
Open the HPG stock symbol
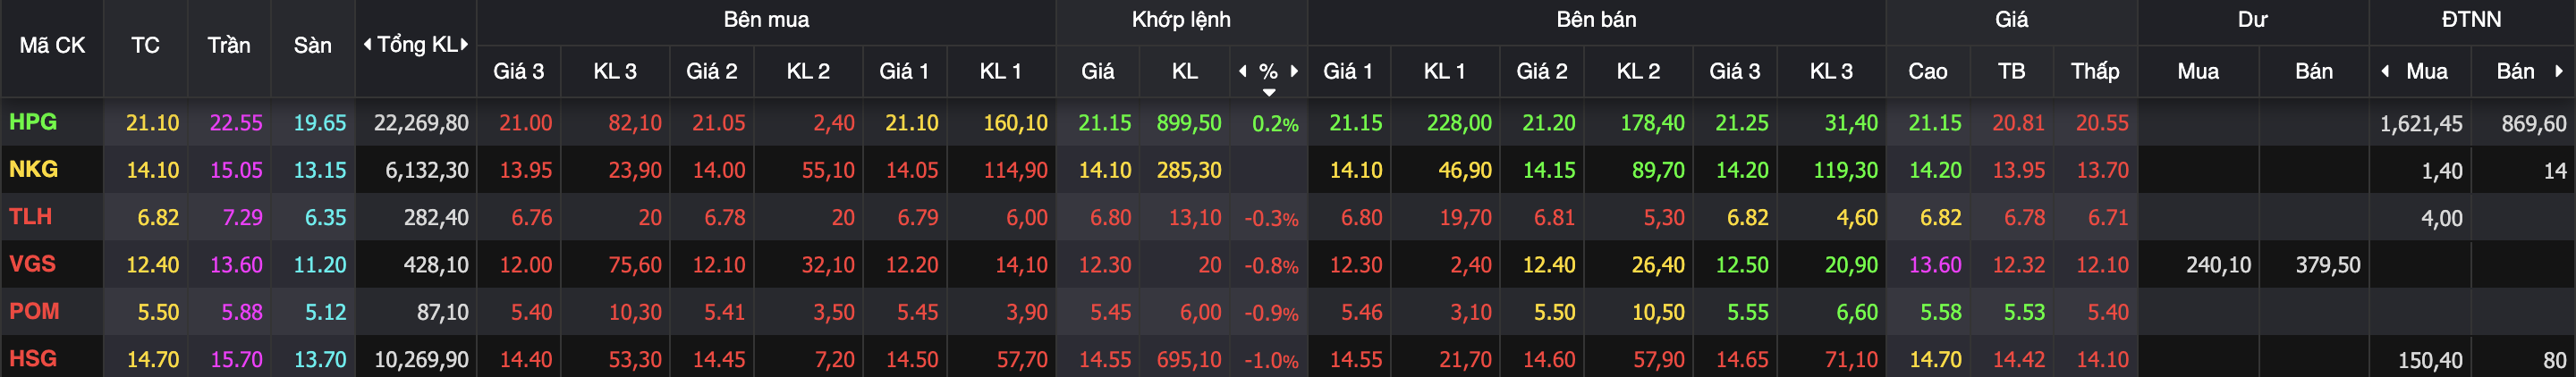coord(33,122)
